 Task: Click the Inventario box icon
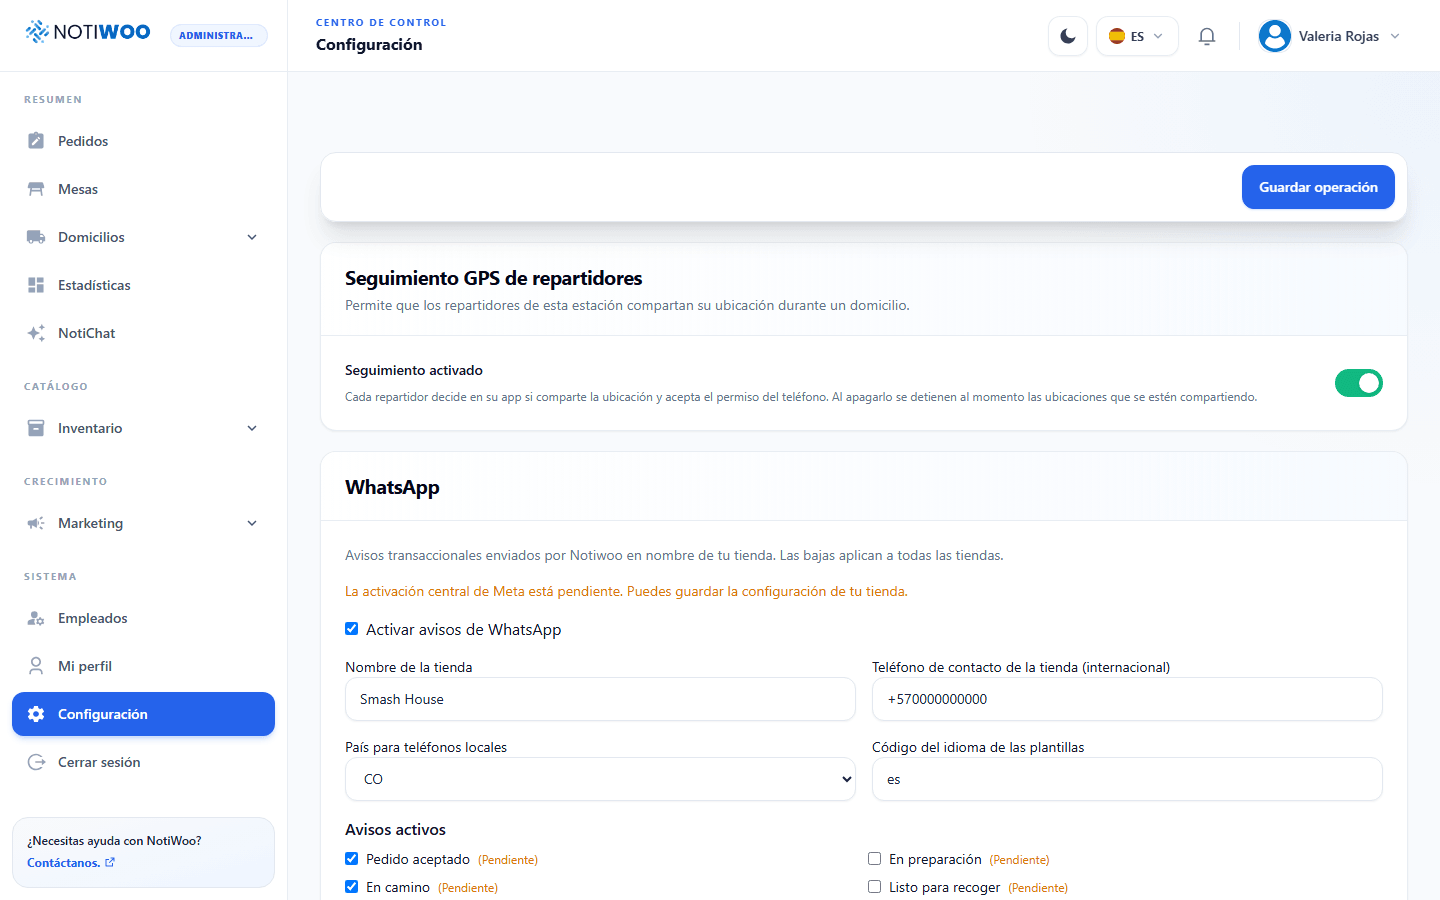pyautogui.click(x=36, y=428)
